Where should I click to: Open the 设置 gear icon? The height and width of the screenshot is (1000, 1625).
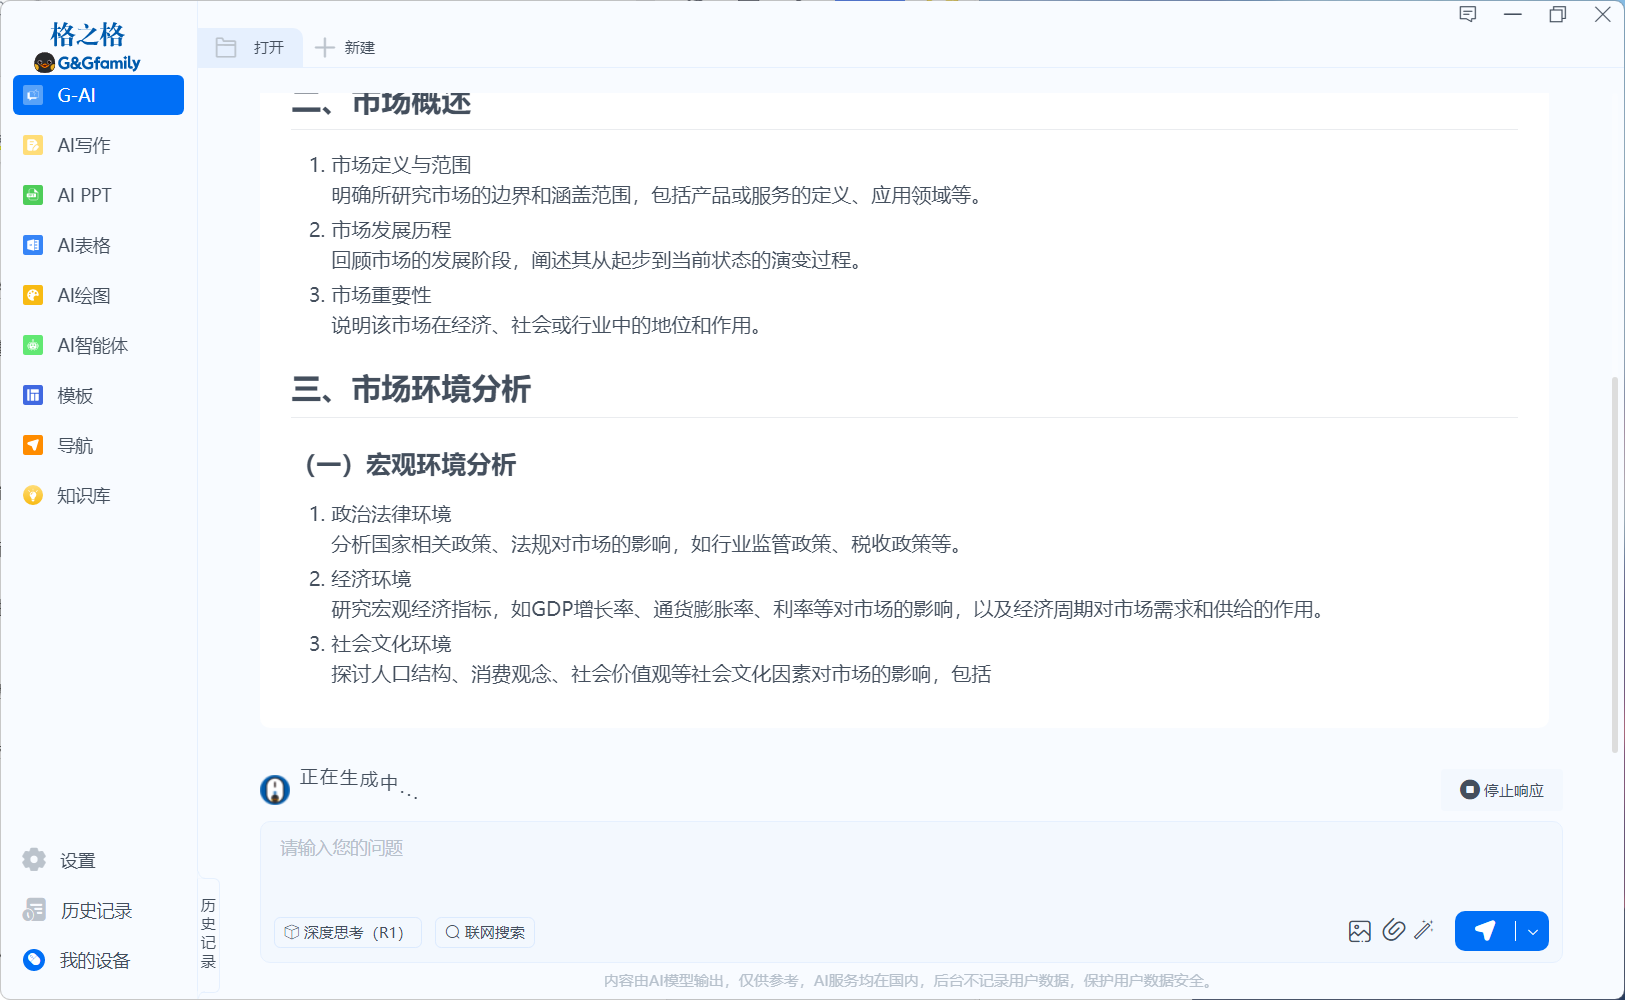(x=34, y=860)
